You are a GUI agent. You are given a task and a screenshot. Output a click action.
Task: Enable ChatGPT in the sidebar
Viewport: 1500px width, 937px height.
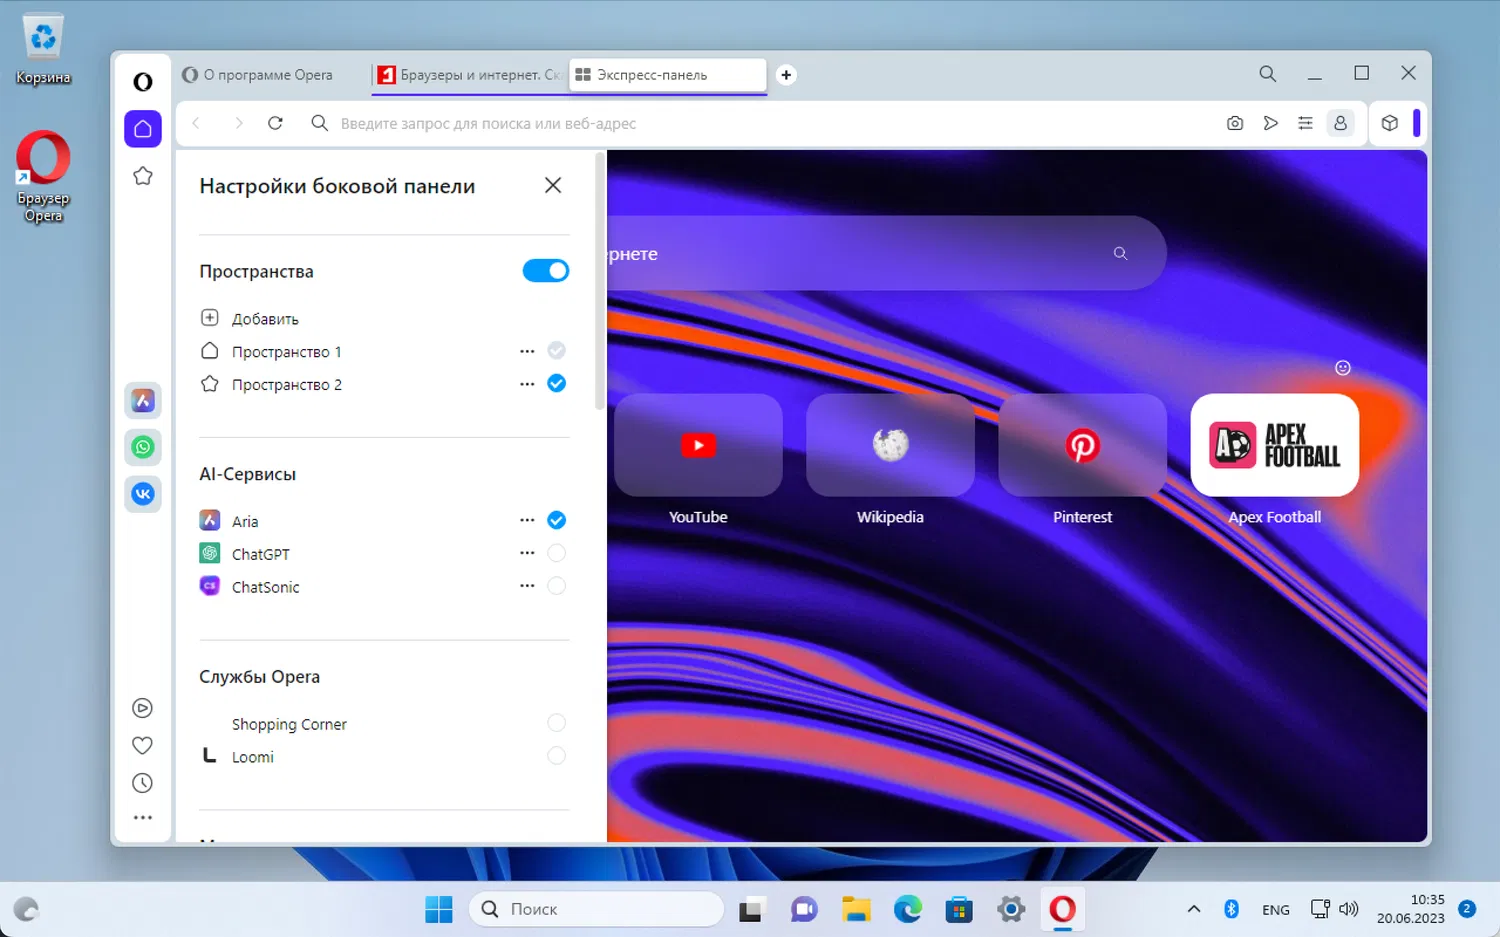557,553
